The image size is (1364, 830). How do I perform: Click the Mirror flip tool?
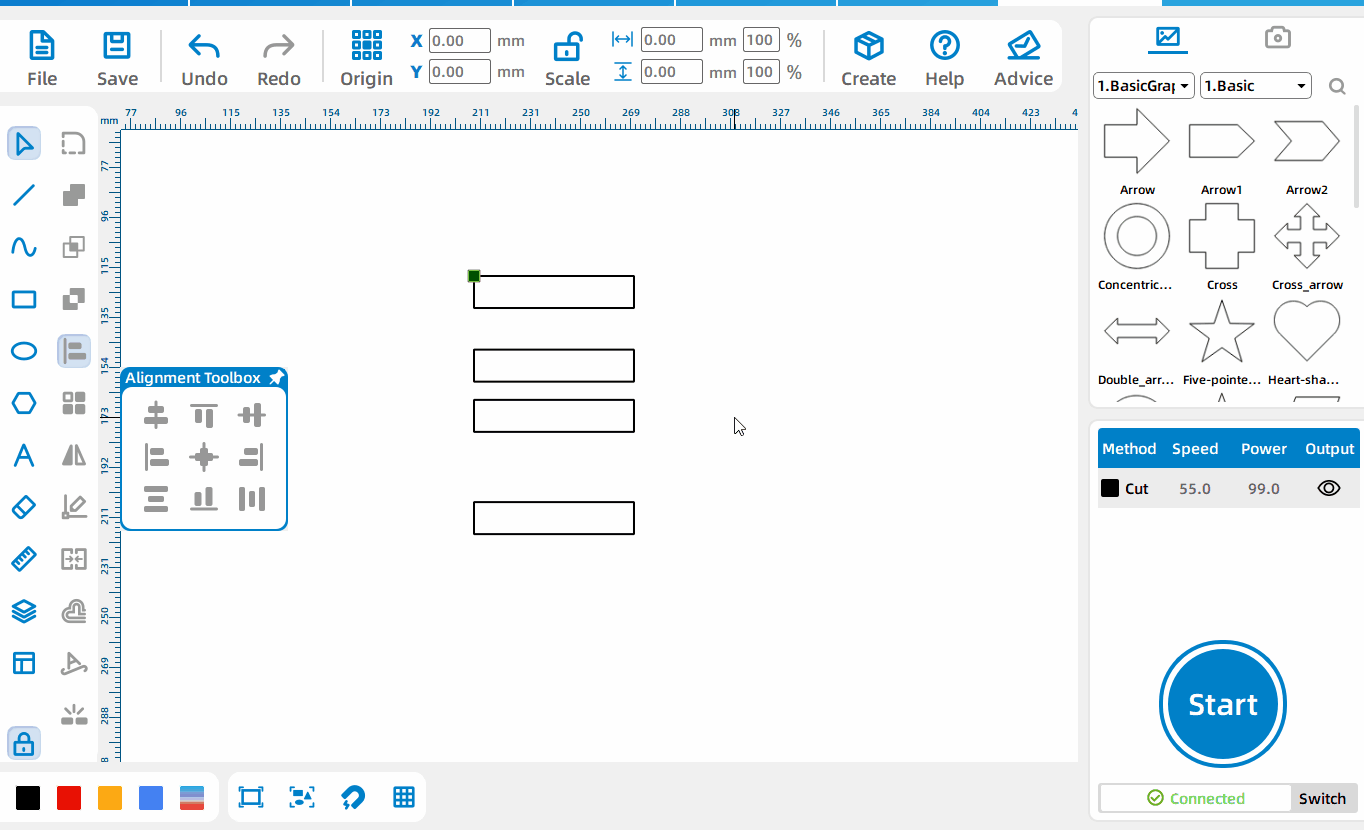[x=74, y=455]
